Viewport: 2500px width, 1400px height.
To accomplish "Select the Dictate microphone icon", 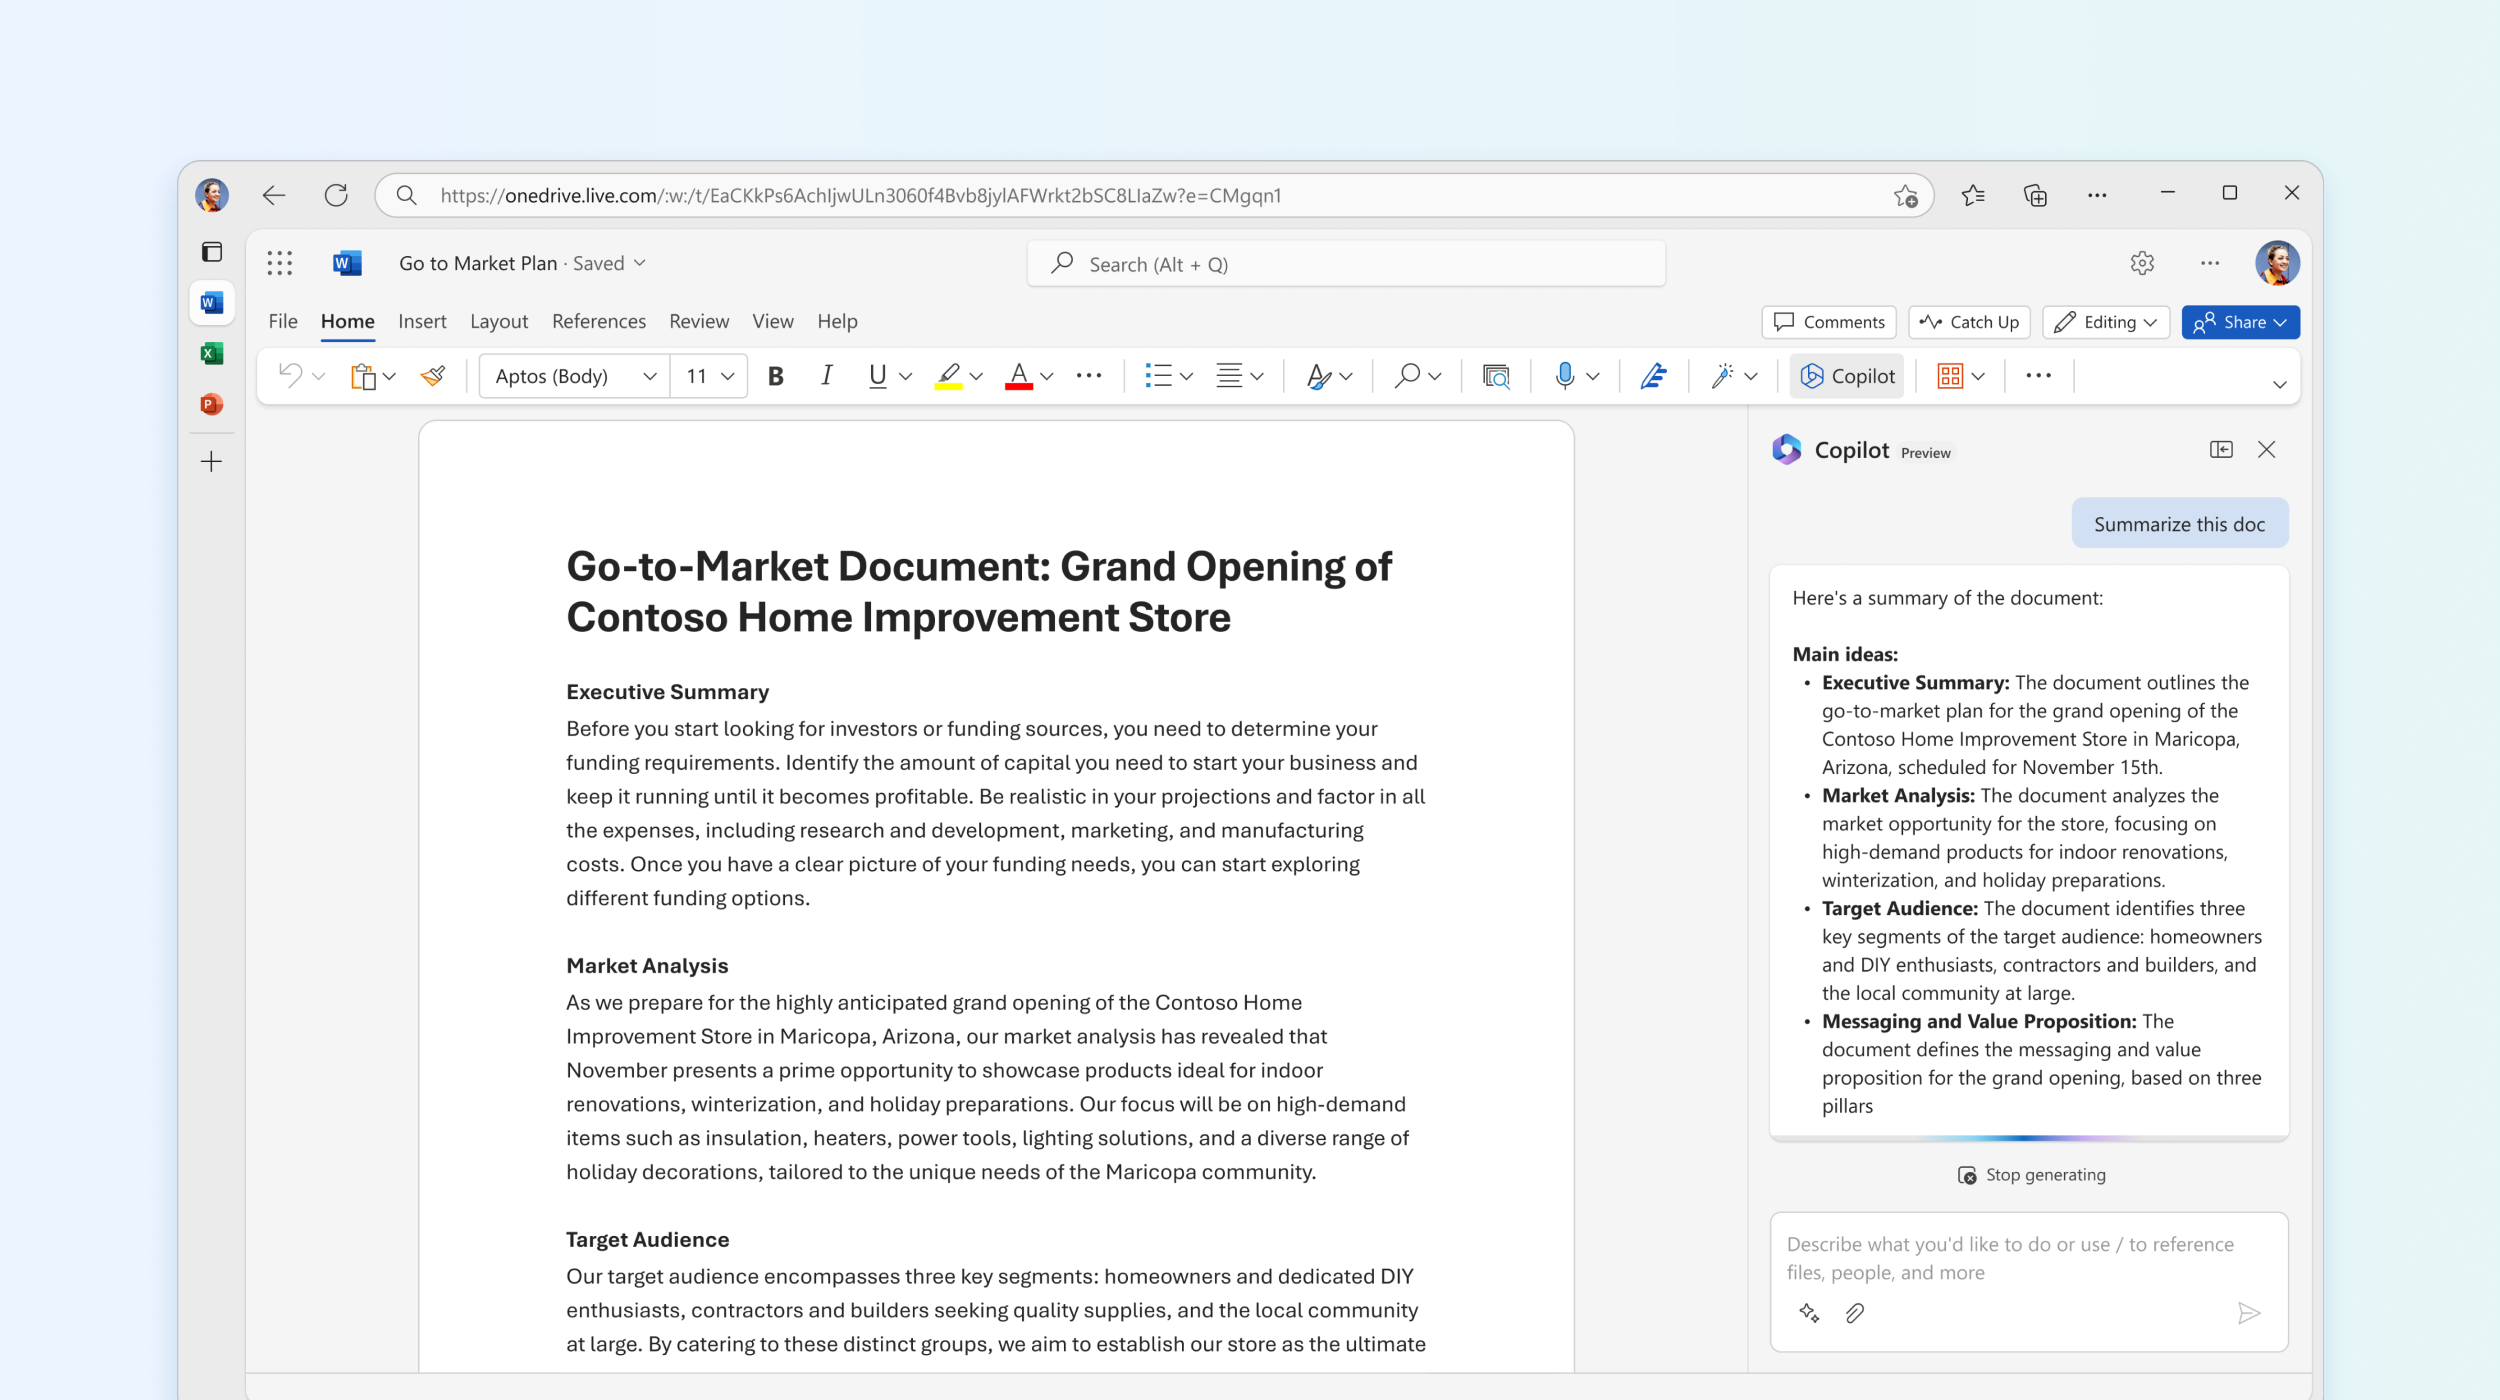I will pos(1564,376).
